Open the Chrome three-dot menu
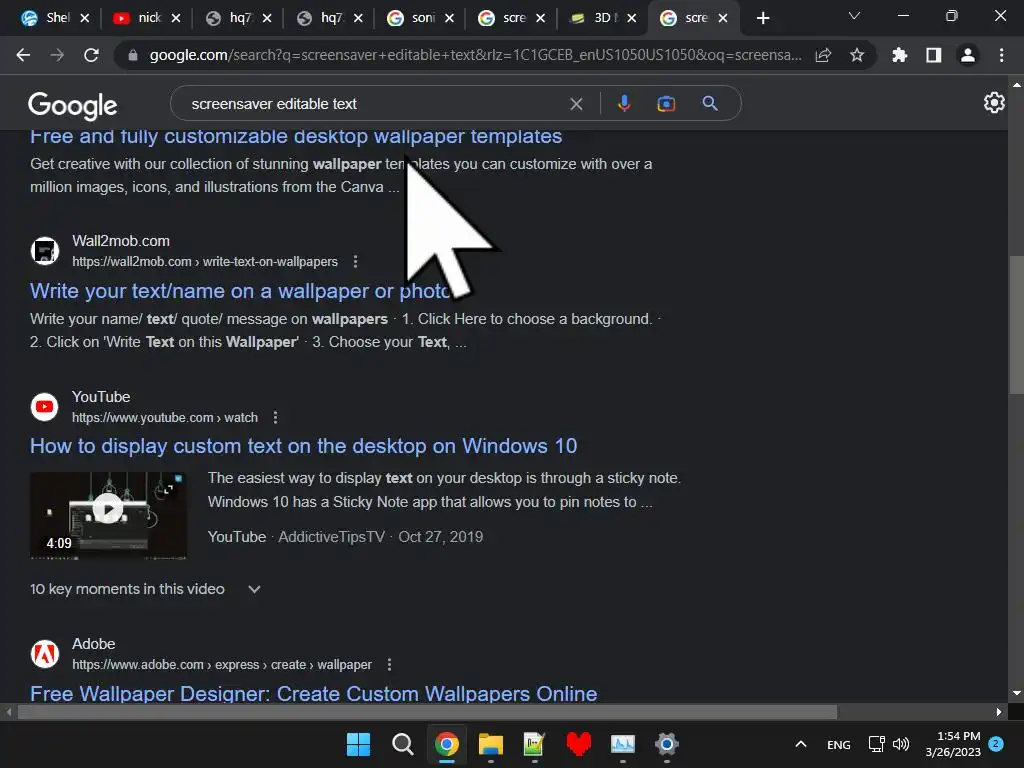 1001,56
